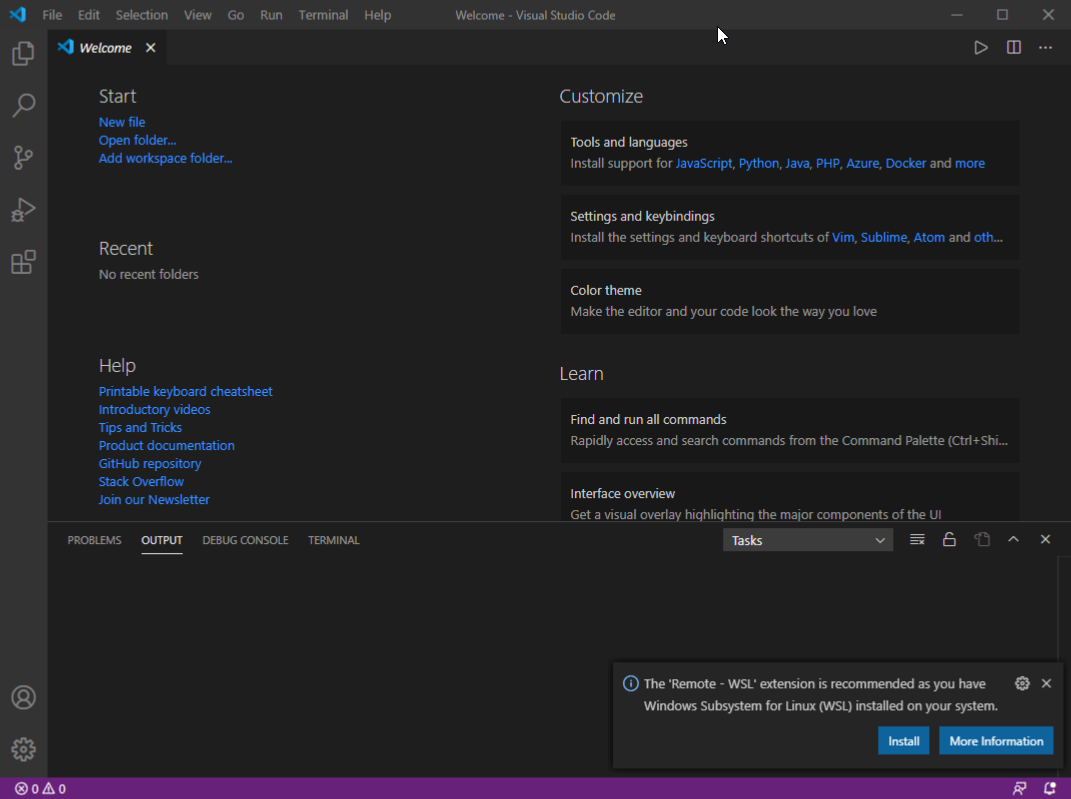Open notification settings gear menu
Image resolution: width=1071 pixels, height=799 pixels.
(x=1021, y=684)
